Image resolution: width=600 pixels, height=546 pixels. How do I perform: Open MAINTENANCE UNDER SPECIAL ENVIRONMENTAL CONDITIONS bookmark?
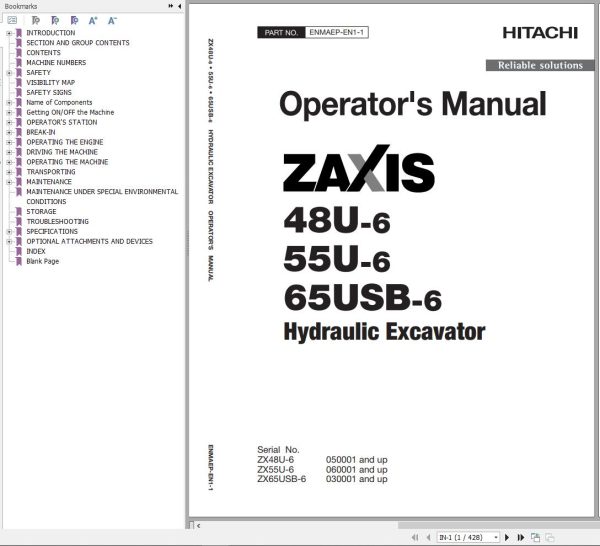pyautogui.click(x=102, y=197)
